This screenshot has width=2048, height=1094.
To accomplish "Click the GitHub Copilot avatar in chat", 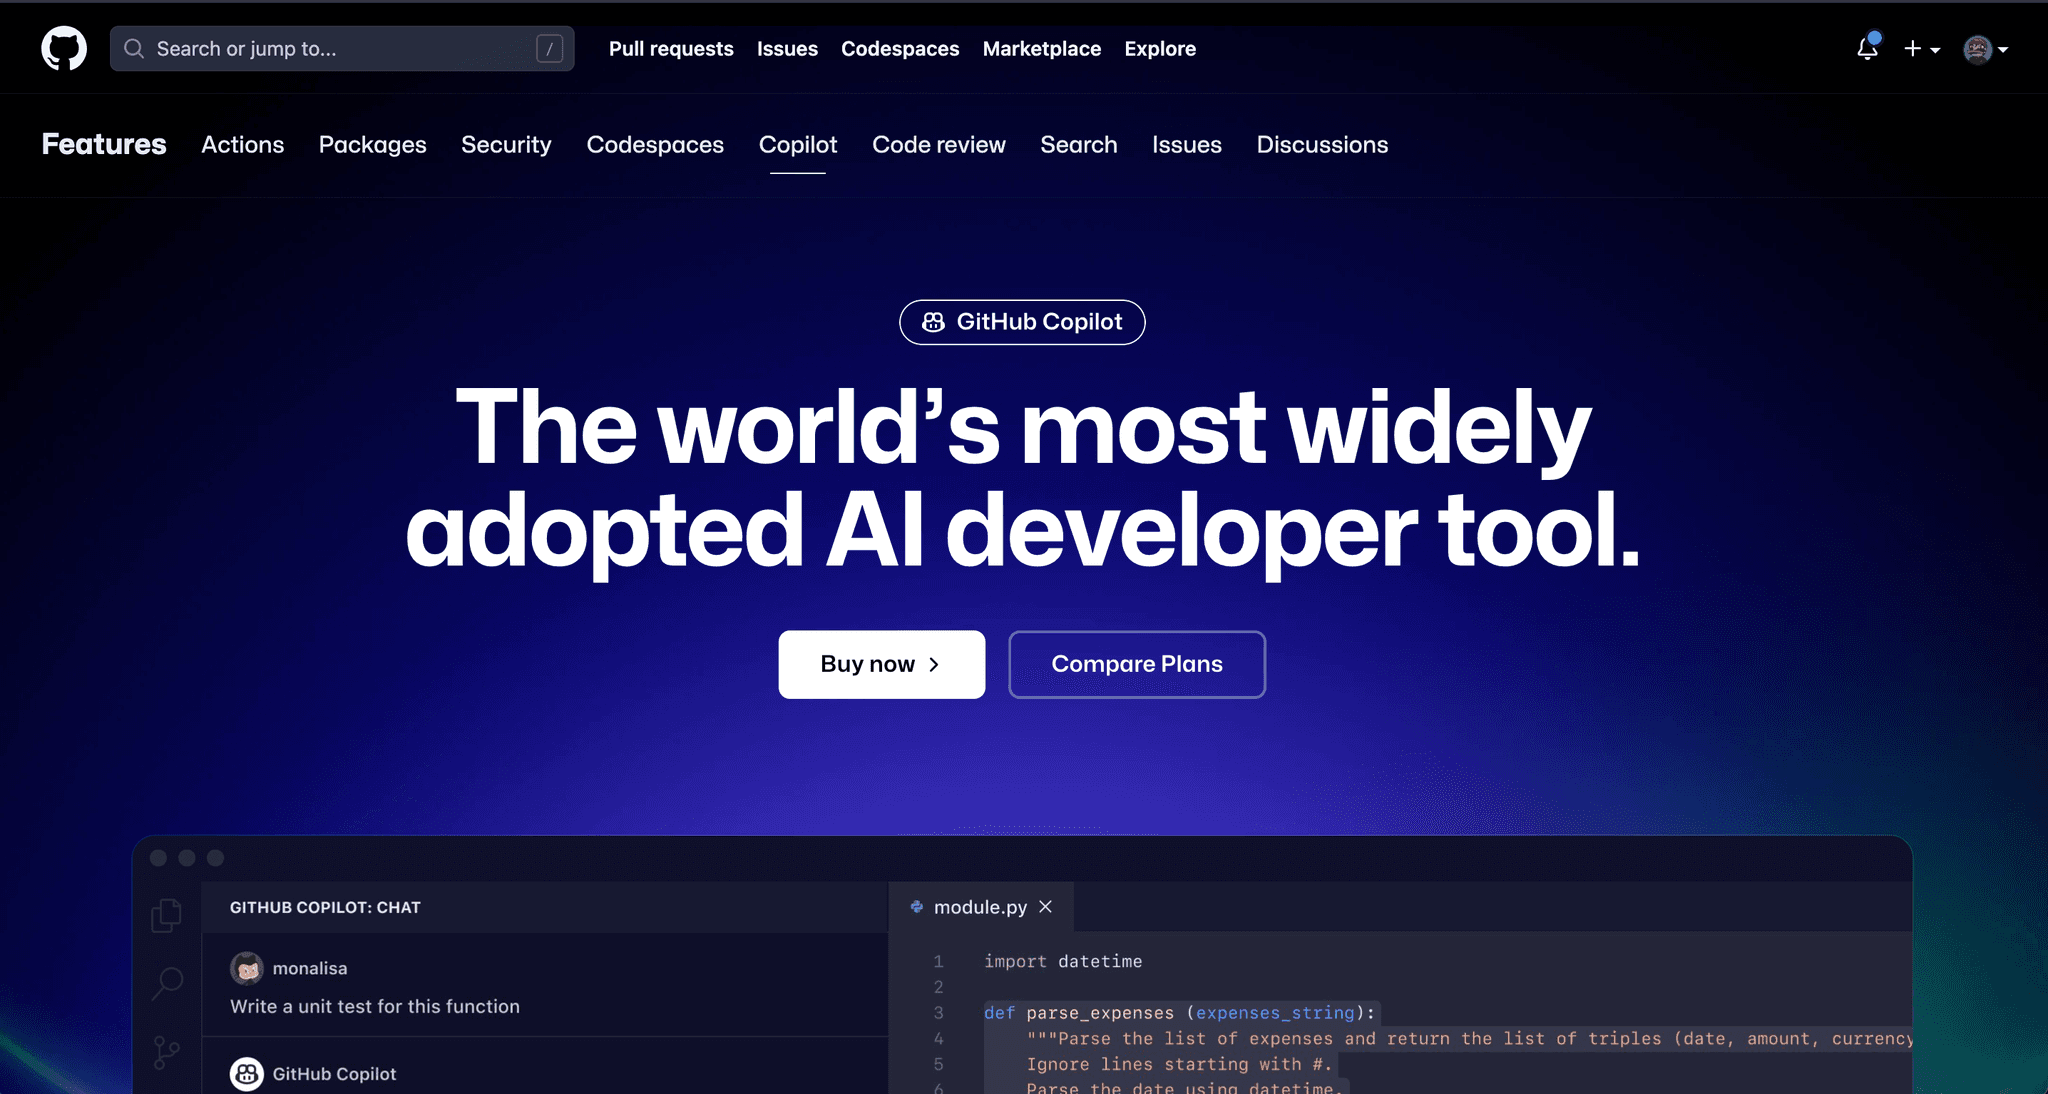I will [x=247, y=1073].
